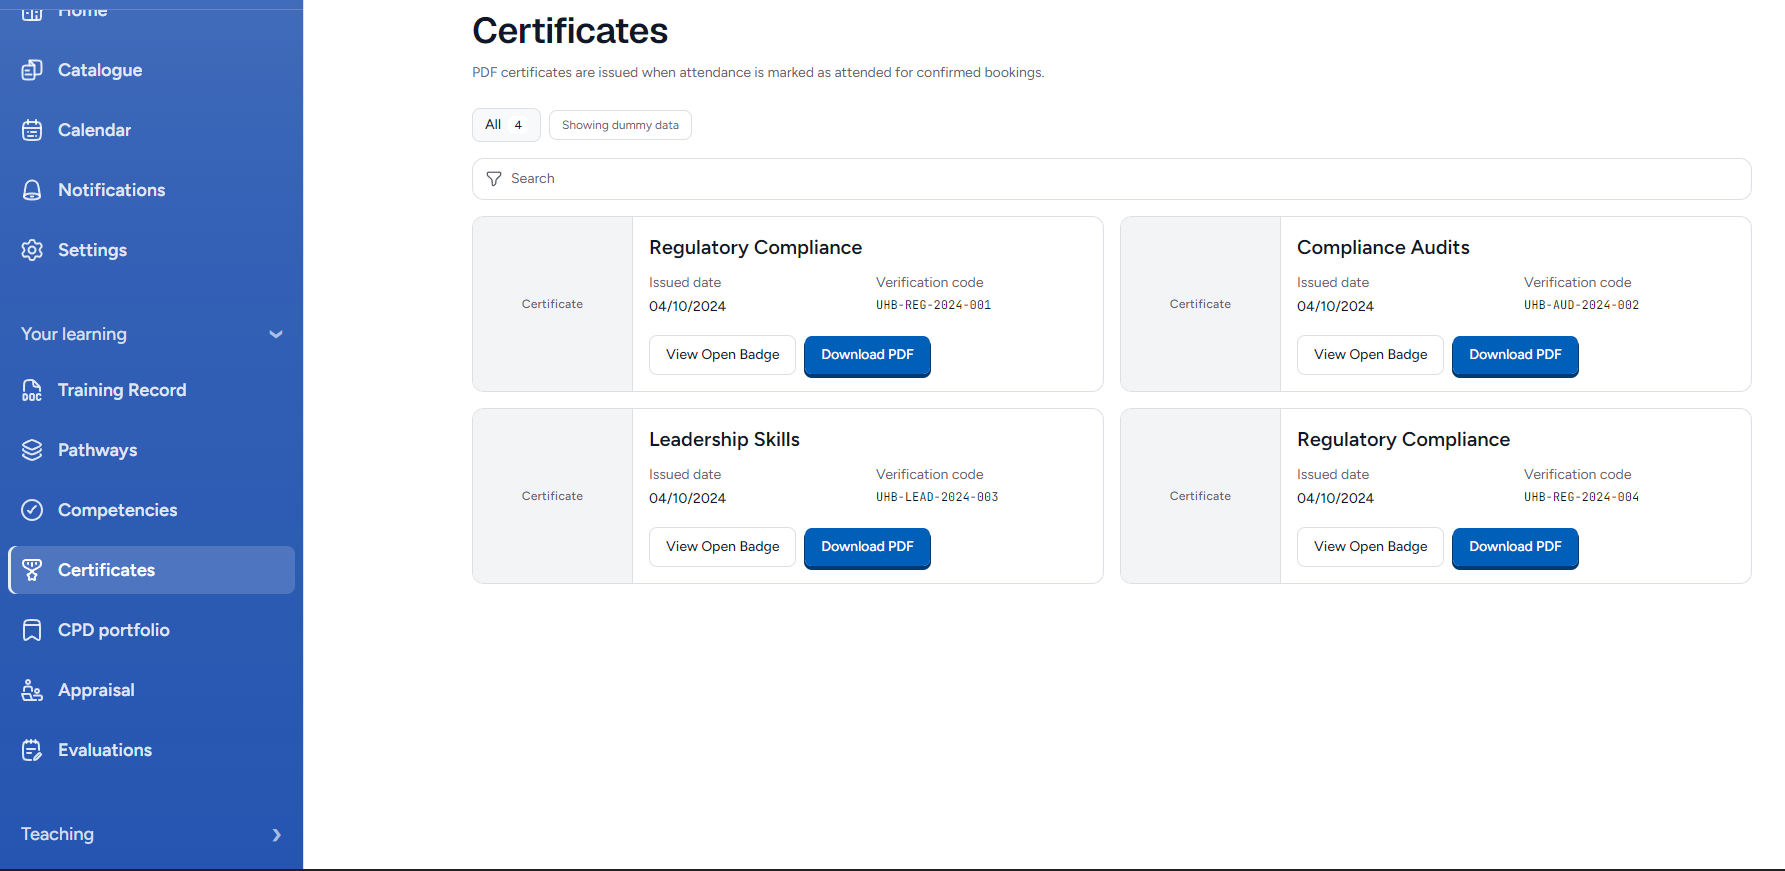Click the Settings gear icon

pyautogui.click(x=32, y=250)
